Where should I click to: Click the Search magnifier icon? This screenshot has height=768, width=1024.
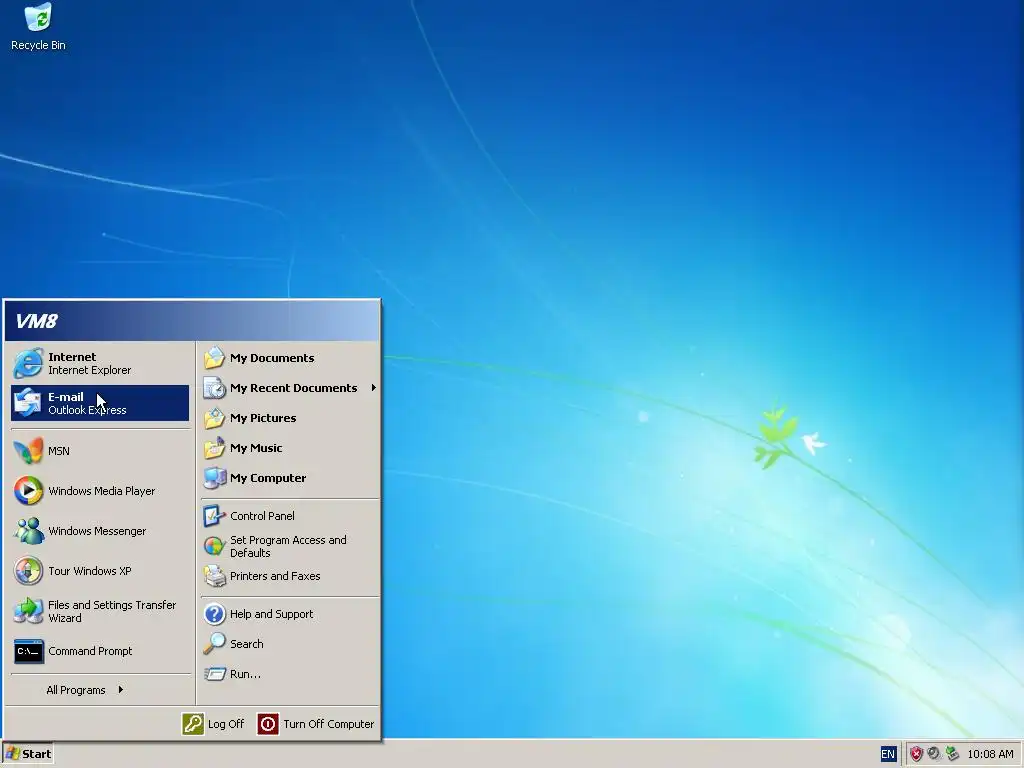click(x=214, y=644)
